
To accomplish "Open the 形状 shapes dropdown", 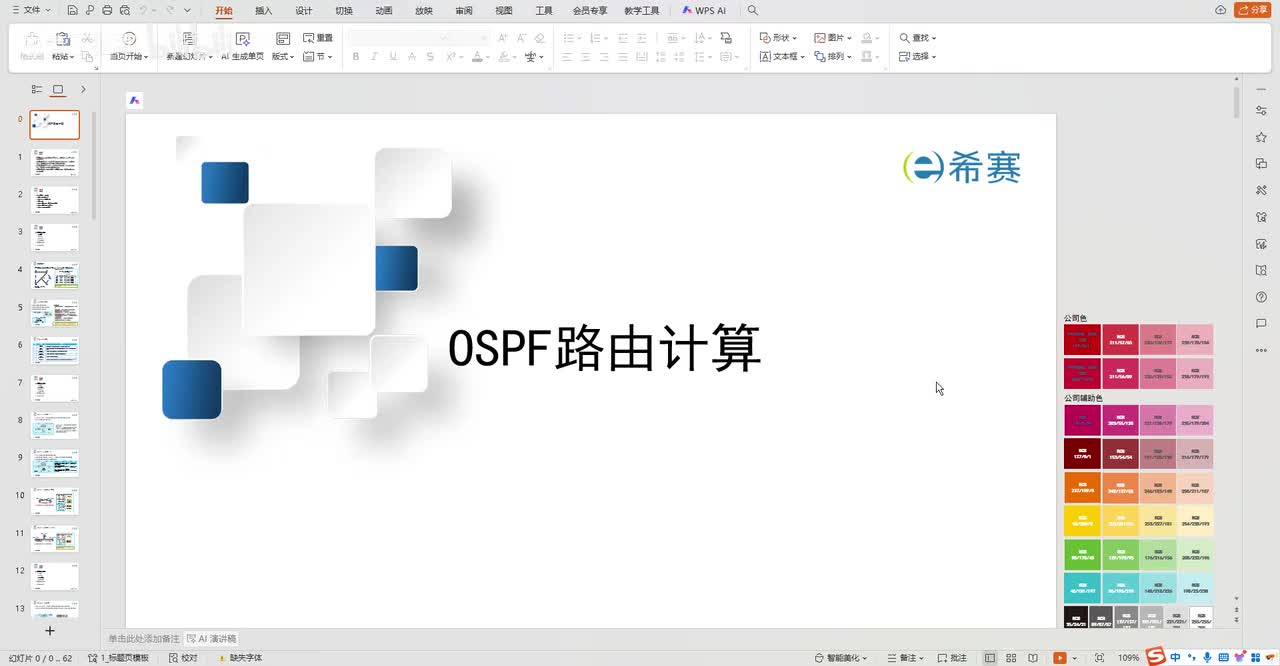I will [x=778, y=38].
